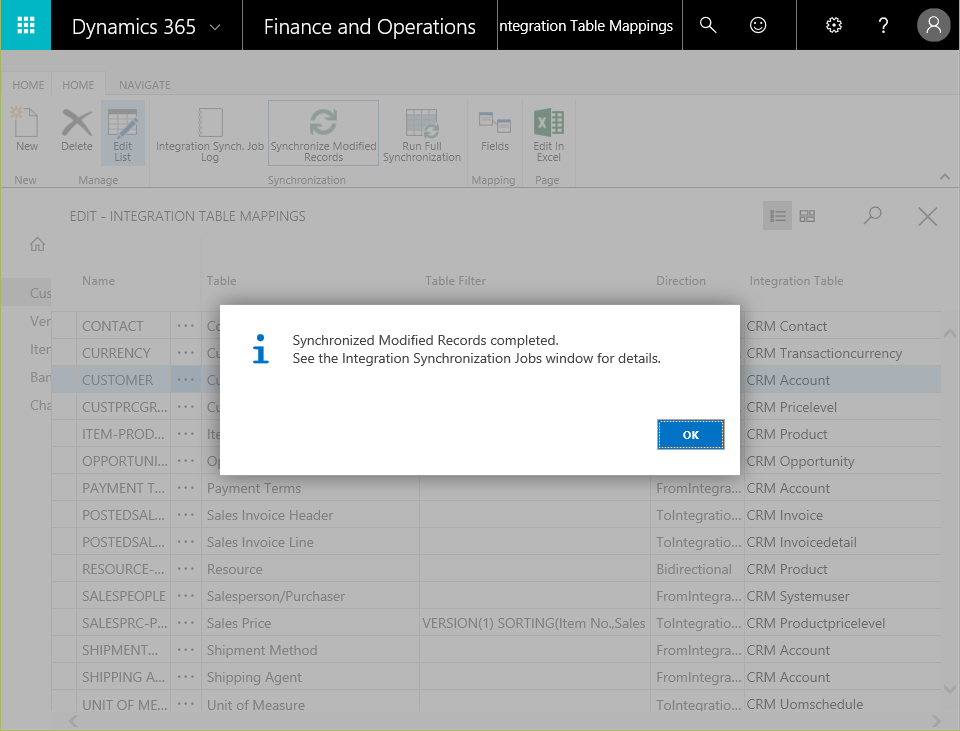Click the Salesperson/Purchaser table cell
Viewport: 960px width, 731px height.
(x=310, y=596)
